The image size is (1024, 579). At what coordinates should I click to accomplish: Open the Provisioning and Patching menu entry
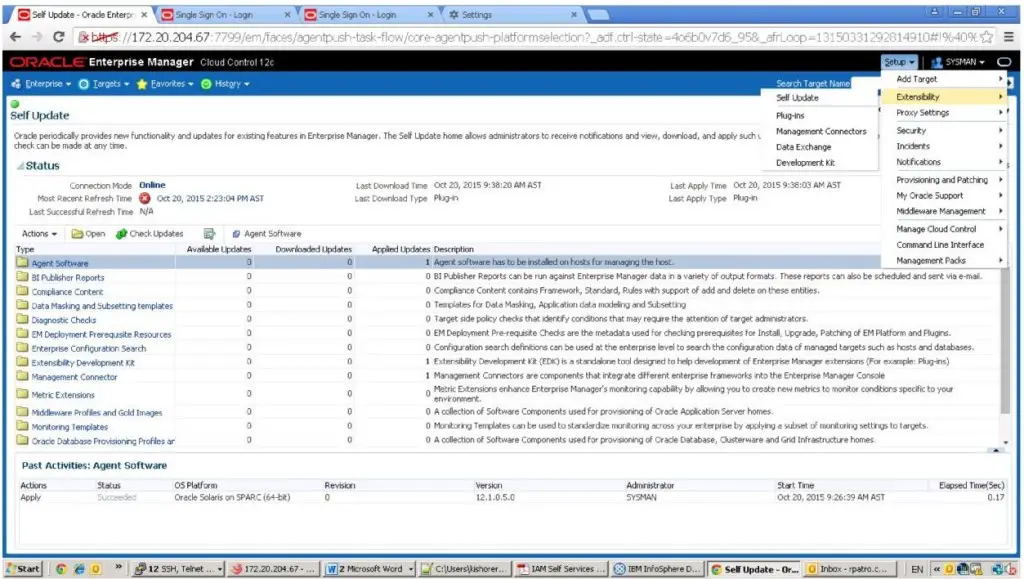943,180
